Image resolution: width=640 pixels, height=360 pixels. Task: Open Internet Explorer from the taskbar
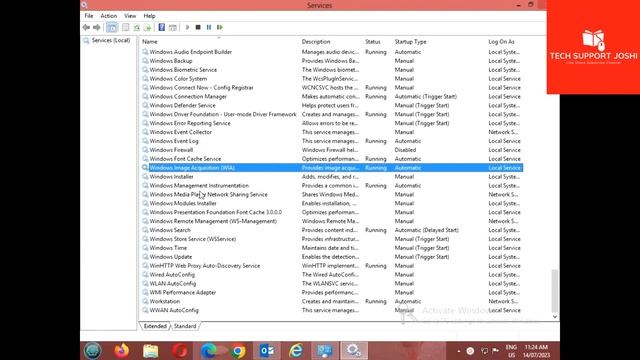point(296,351)
